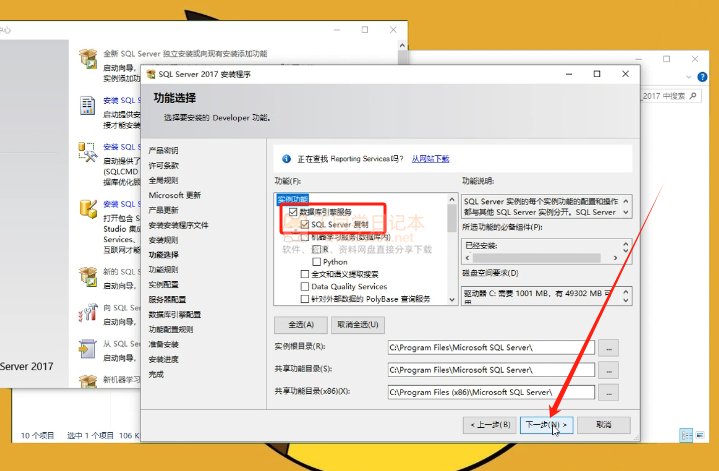Image resolution: width=719 pixels, height=471 pixels.
Task: Click the 新机器学习 box icon at list bottom
Action: pyautogui.click(x=88, y=382)
